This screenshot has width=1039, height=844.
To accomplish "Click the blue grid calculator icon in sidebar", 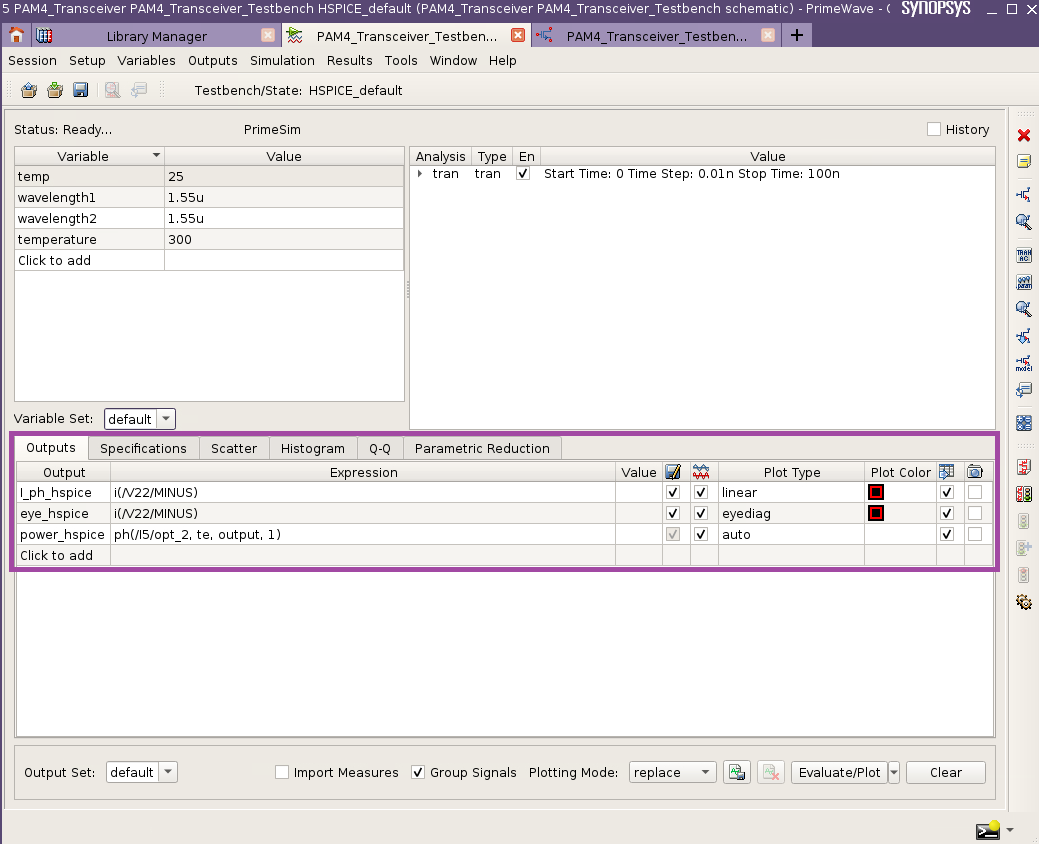I will [1024, 423].
